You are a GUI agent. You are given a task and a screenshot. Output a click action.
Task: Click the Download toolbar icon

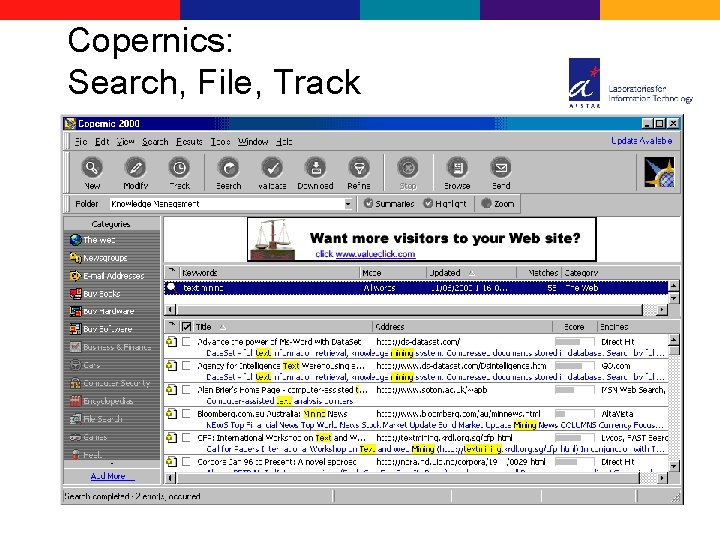tap(315, 168)
